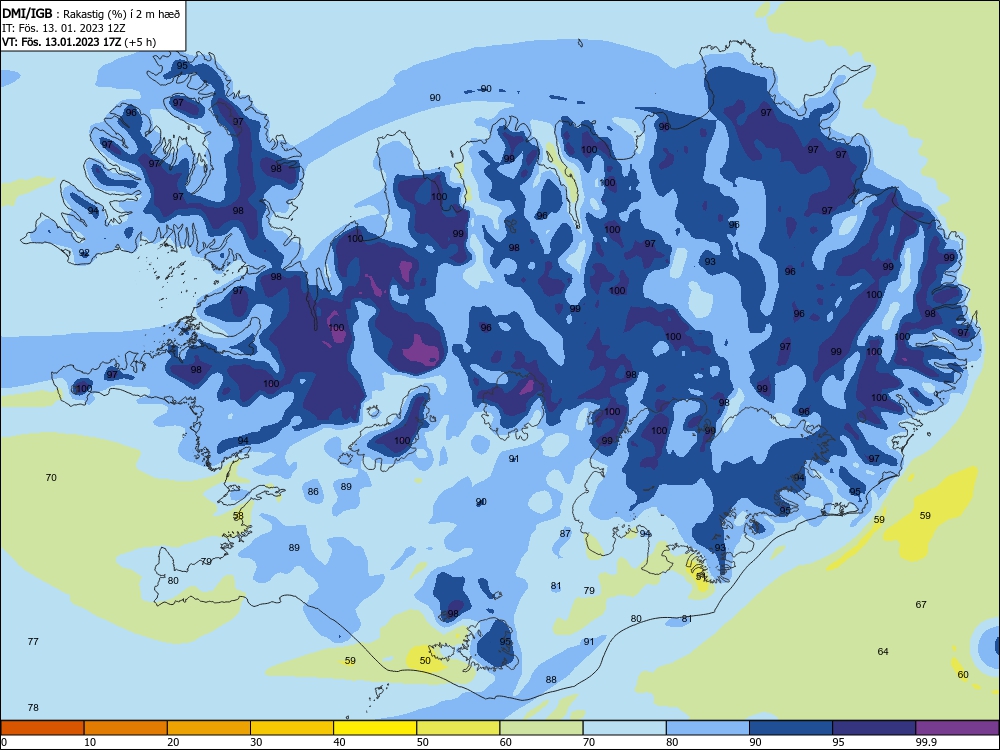Click the map value '86'
Screen dimensions: 1000x750
coord(313,492)
